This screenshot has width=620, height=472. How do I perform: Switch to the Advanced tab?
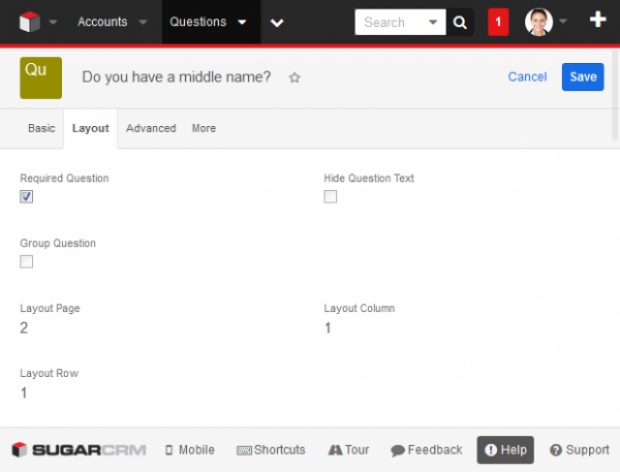(x=151, y=128)
